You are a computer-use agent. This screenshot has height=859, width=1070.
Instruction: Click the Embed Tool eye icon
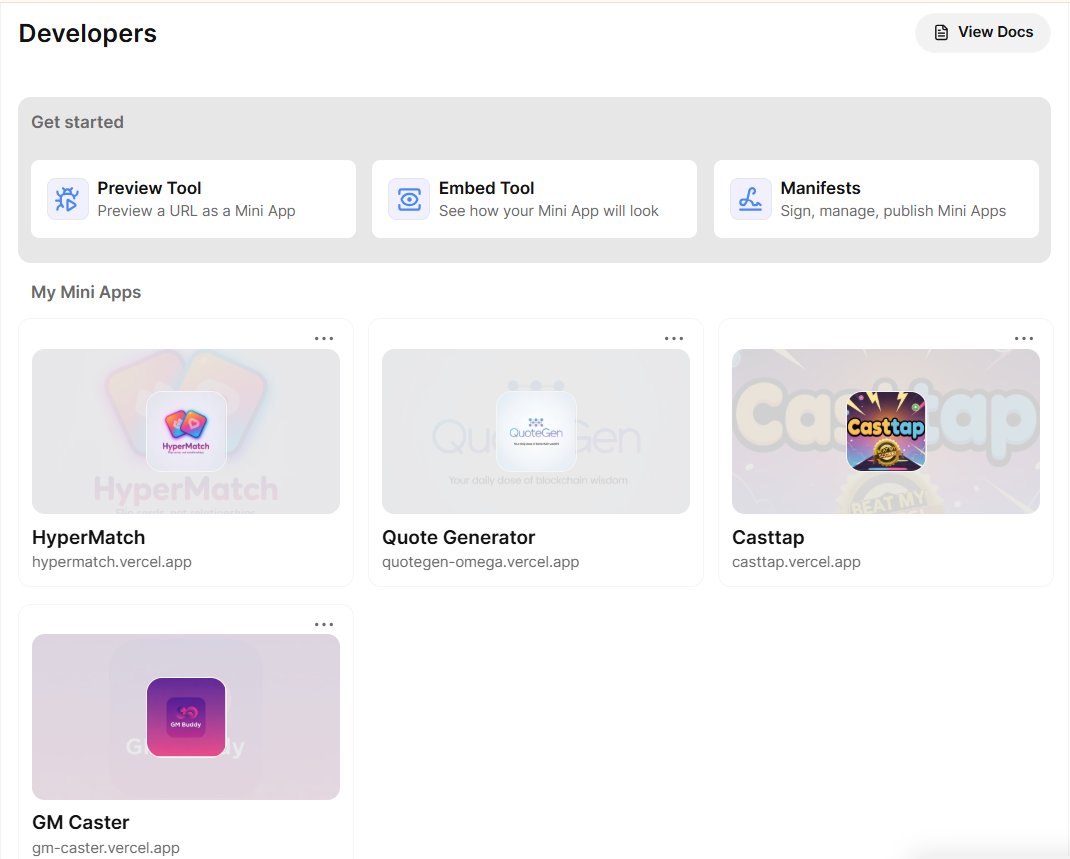point(409,199)
